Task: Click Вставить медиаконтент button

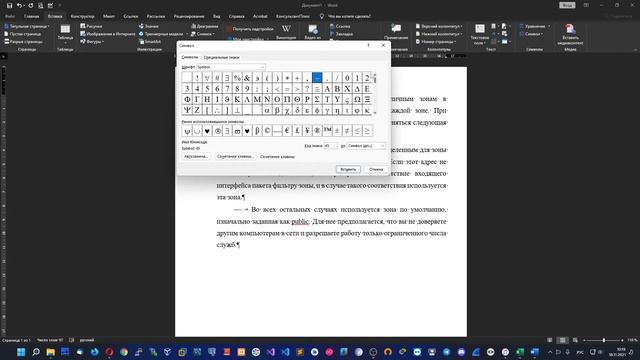Action: coord(570,34)
